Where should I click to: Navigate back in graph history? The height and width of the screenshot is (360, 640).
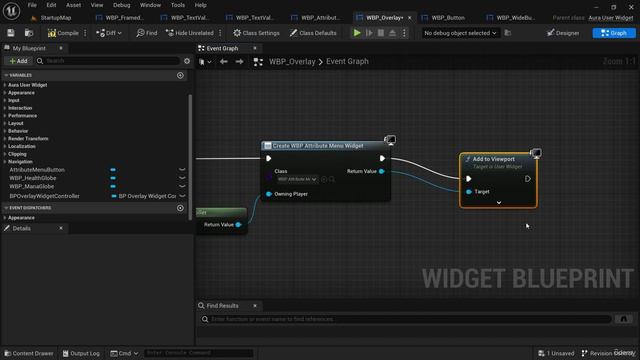(224, 62)
